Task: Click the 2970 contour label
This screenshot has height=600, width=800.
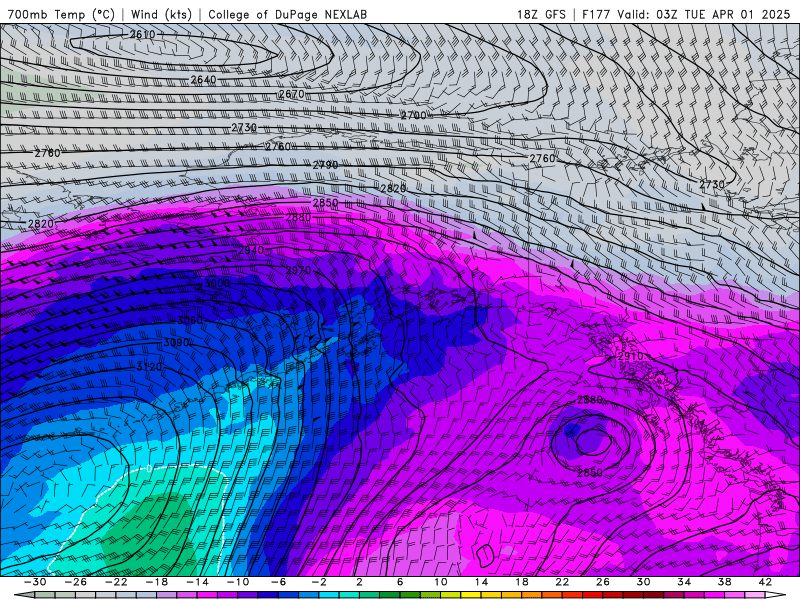Action: tap(298, 270)
